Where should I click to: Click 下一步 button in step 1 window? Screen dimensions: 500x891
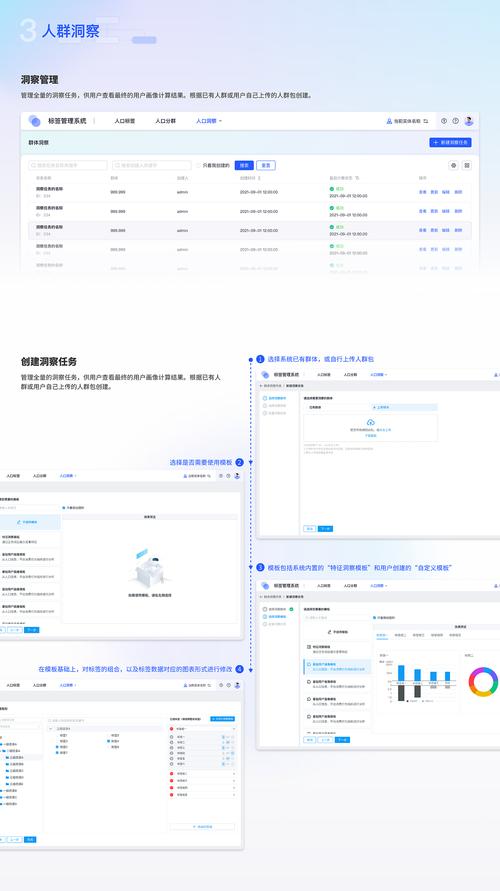click(325, 528)
